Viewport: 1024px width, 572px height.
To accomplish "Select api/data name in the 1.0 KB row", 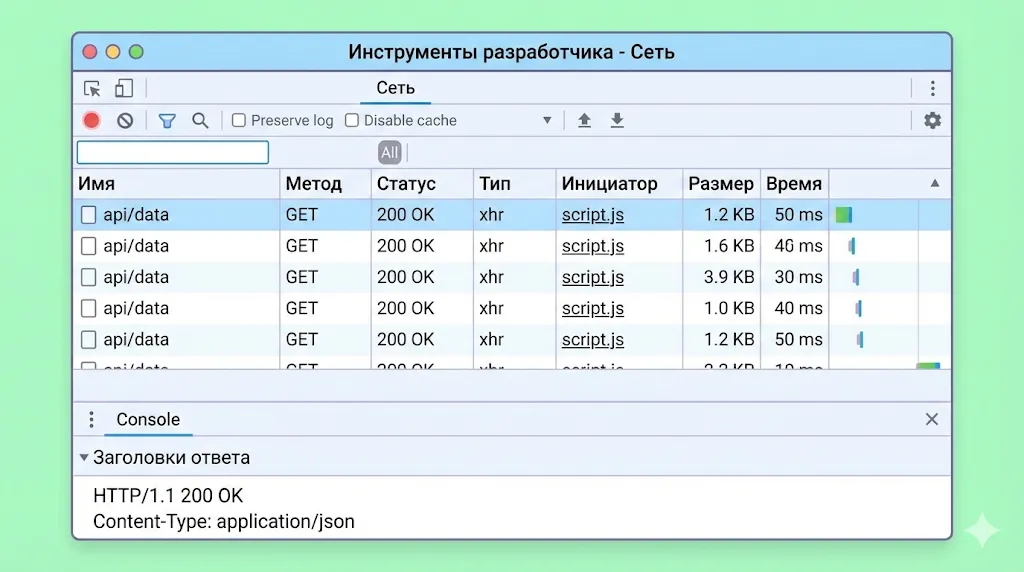I will coord(136,308).
